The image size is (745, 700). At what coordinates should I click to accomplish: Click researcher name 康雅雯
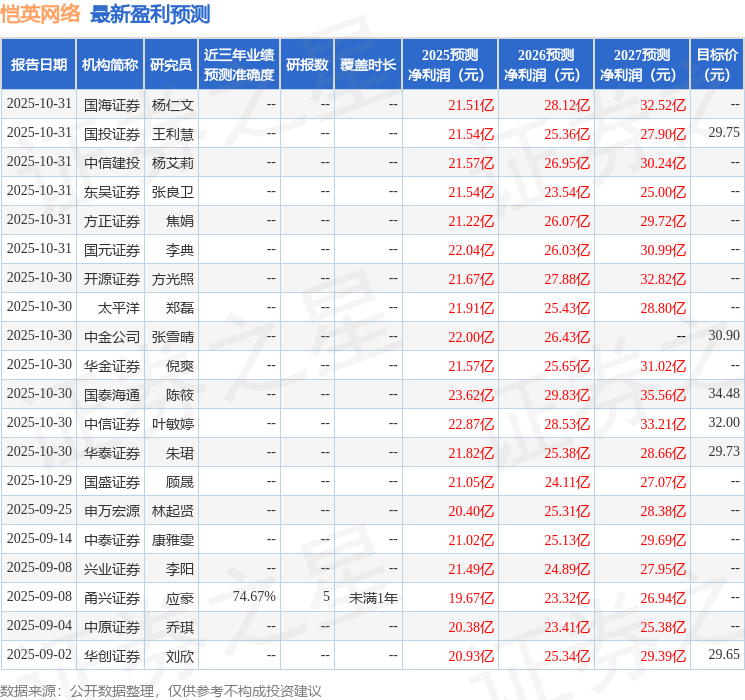(173, 540)
